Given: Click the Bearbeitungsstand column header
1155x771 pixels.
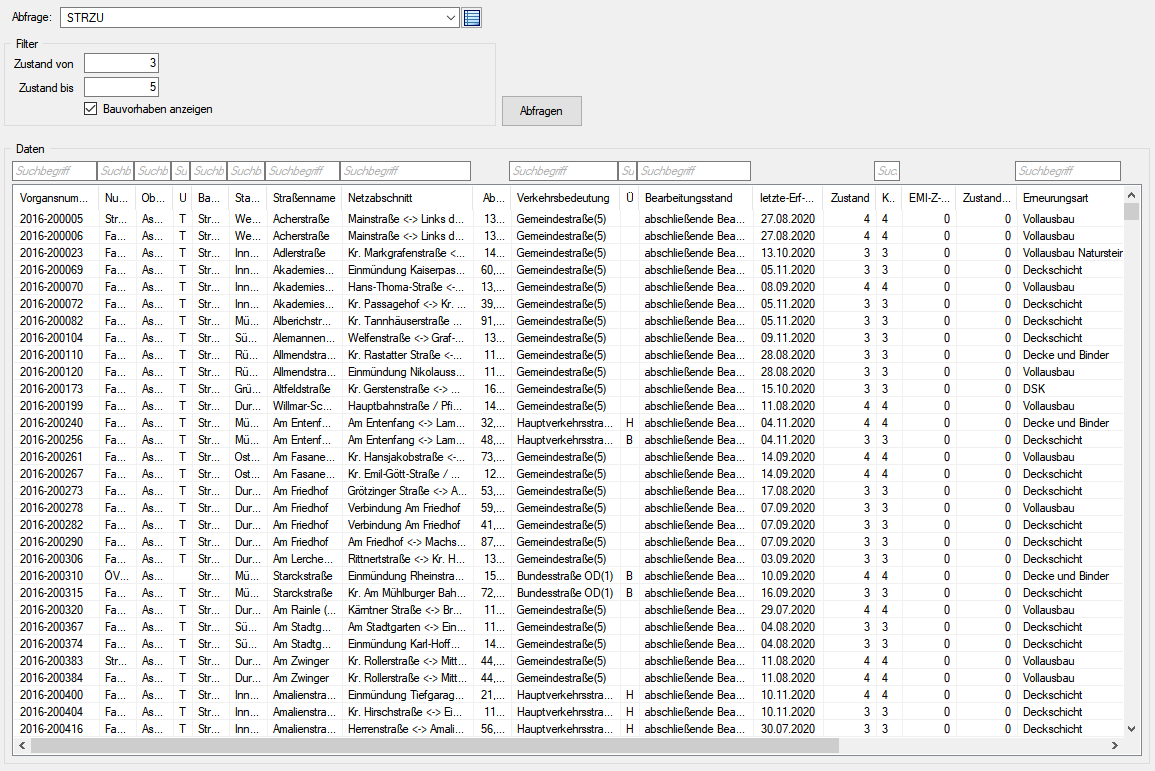Looking at the screenshot, I should [695, 198].
